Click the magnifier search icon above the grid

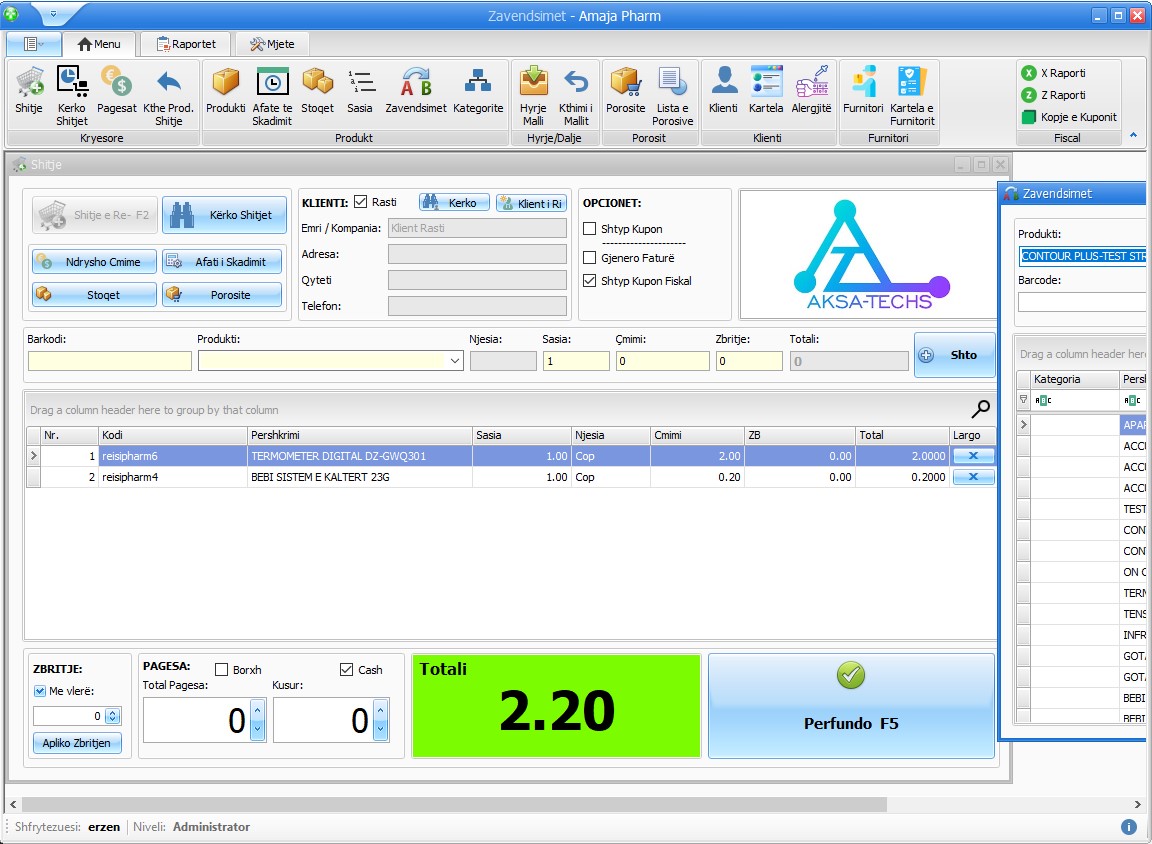pos(981,408)
